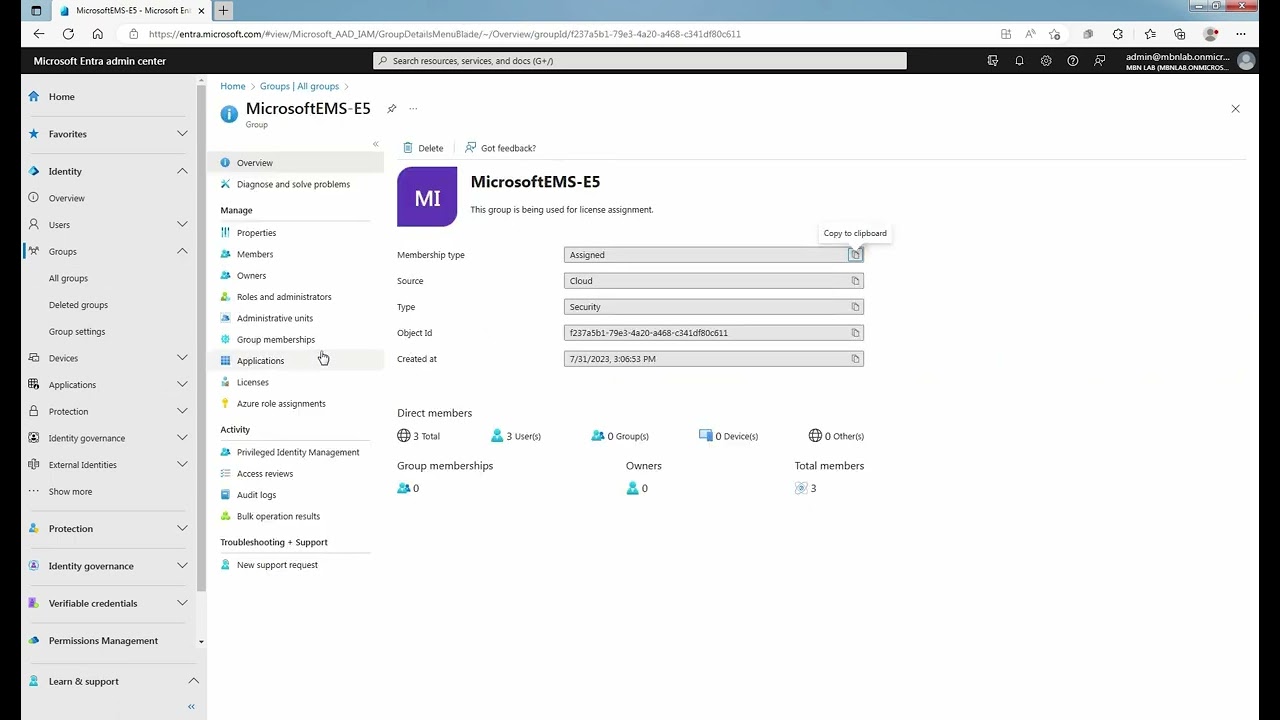Viewport: 1280px width, 720px height.
Task: Open Diagnose and solve problems
Action: 295,184
